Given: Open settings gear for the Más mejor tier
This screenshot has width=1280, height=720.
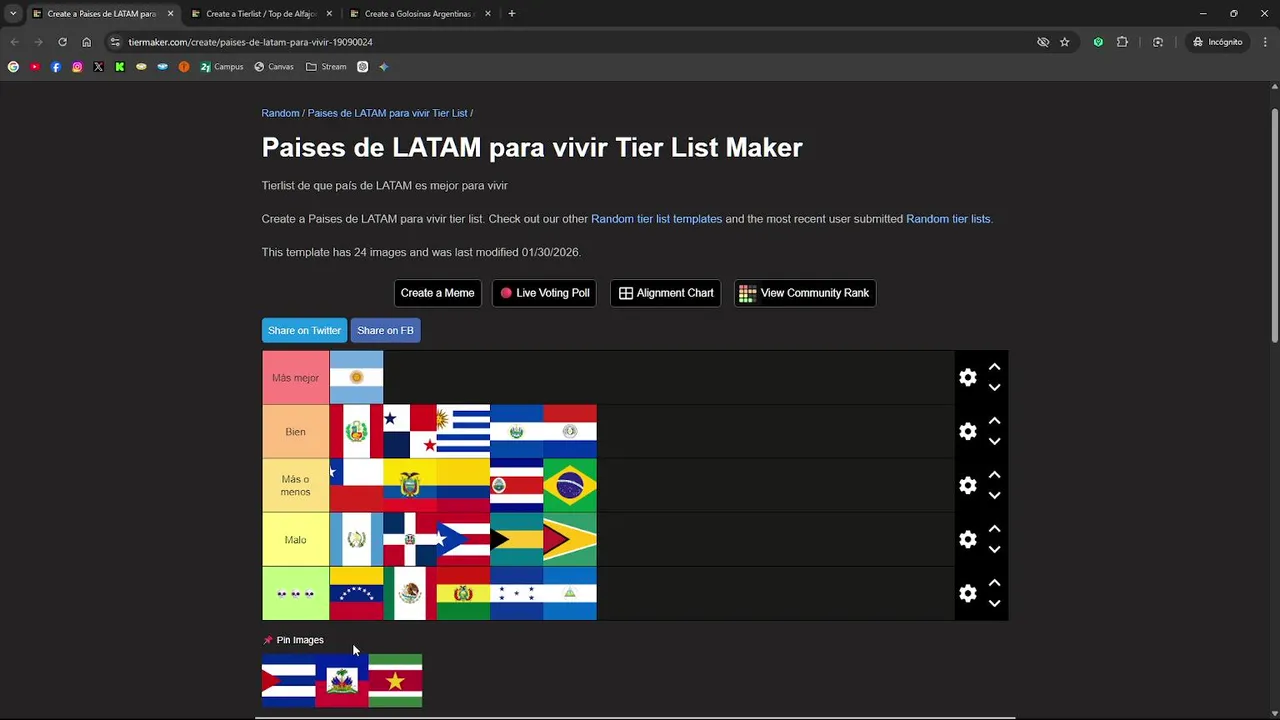Looking at the screenshot, I should [x=967, y=377].
